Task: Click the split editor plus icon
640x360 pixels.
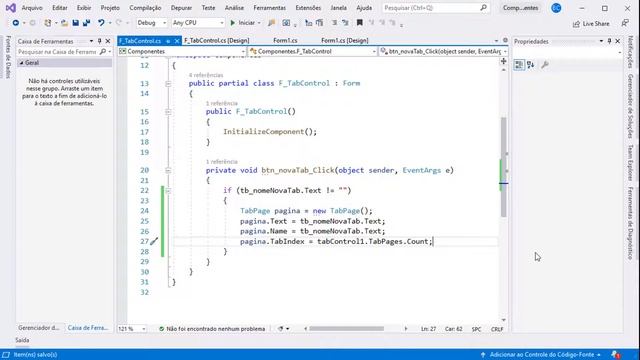Action: pos(503,61)
